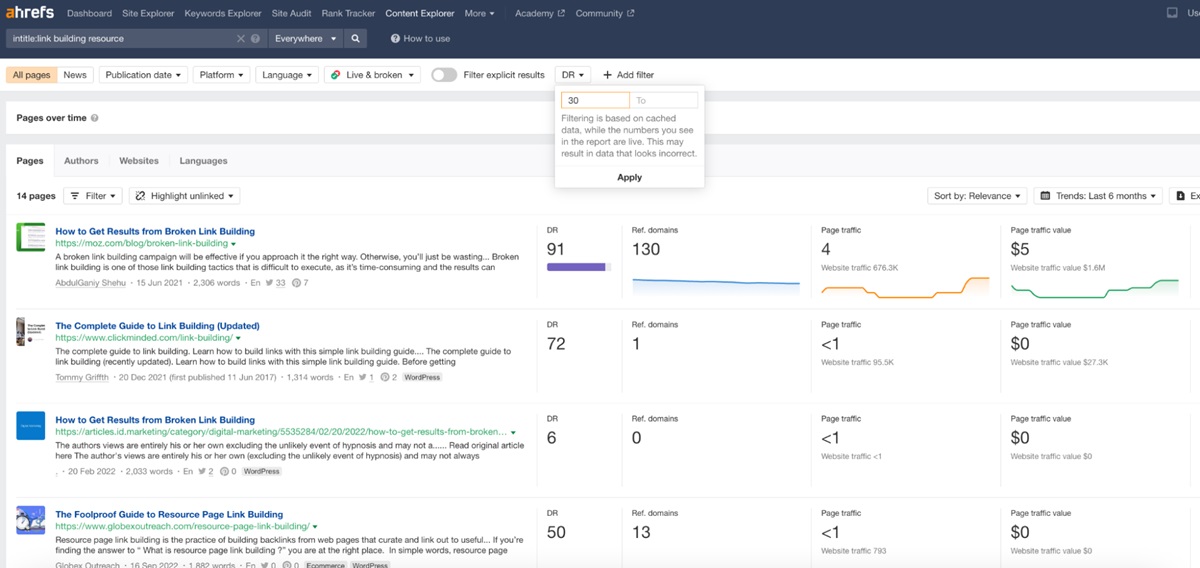Select the Pages tab
This screenshot has width=1200, height=568.
pos(30,160)
